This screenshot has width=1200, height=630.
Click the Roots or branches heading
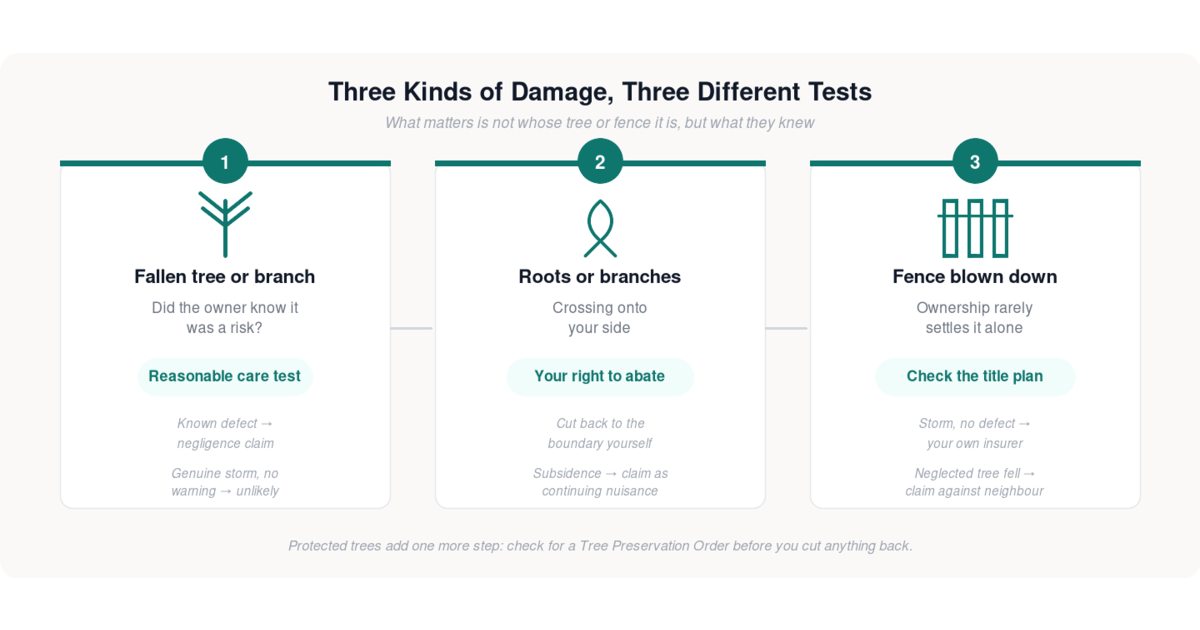coord(600,277)
